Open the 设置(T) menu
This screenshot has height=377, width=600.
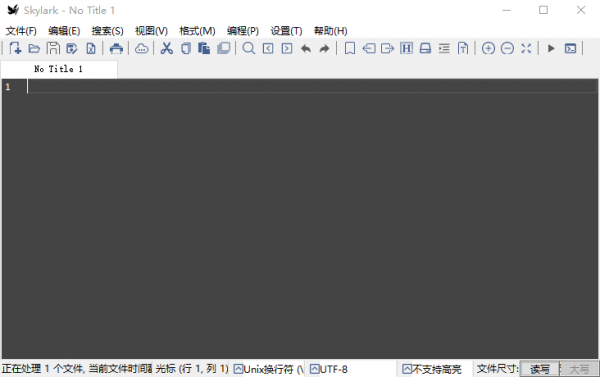tap(286, 31)
